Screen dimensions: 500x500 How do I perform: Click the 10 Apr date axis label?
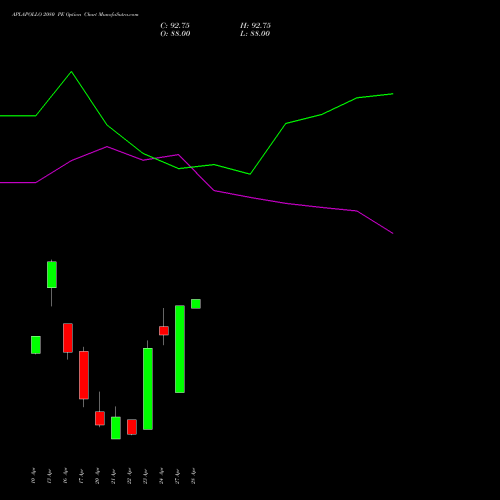33,476
